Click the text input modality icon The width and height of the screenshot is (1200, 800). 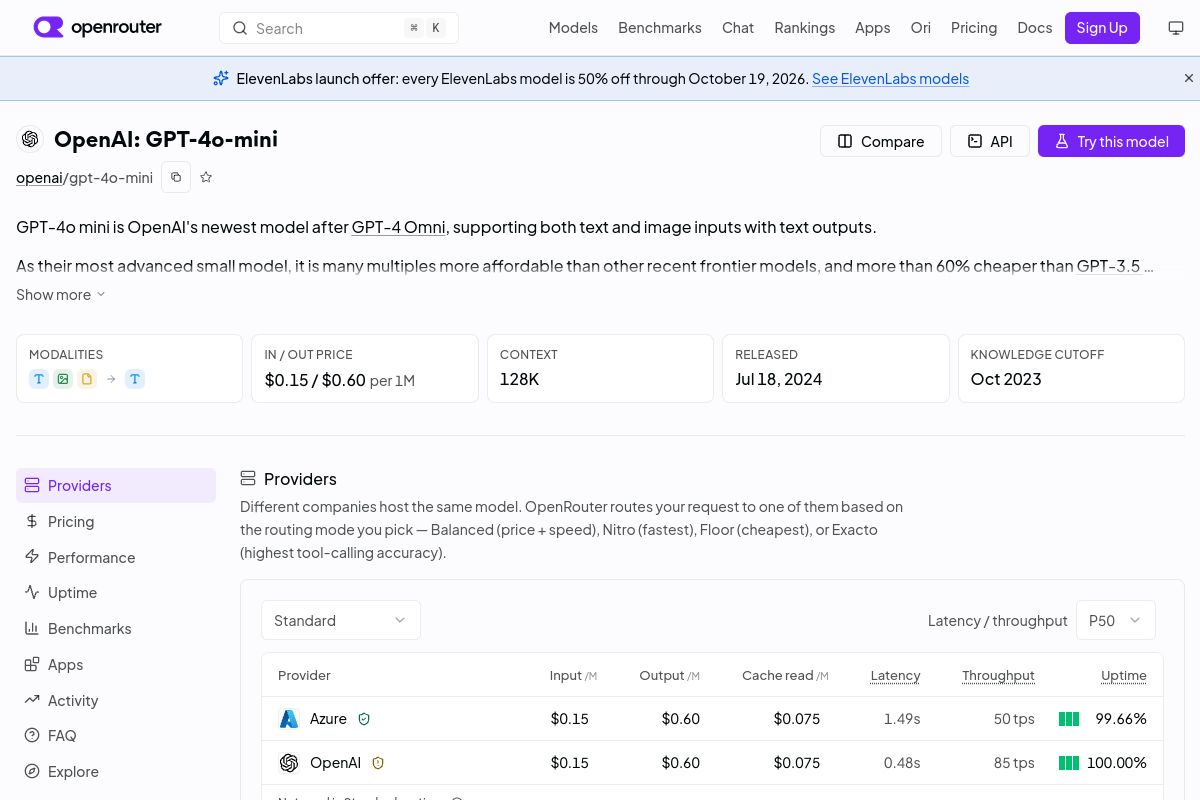[x=39, y=379]
